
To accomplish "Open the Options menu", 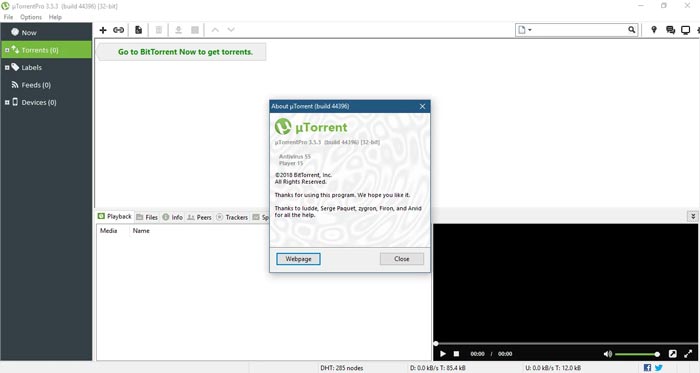I will point(31,17).
